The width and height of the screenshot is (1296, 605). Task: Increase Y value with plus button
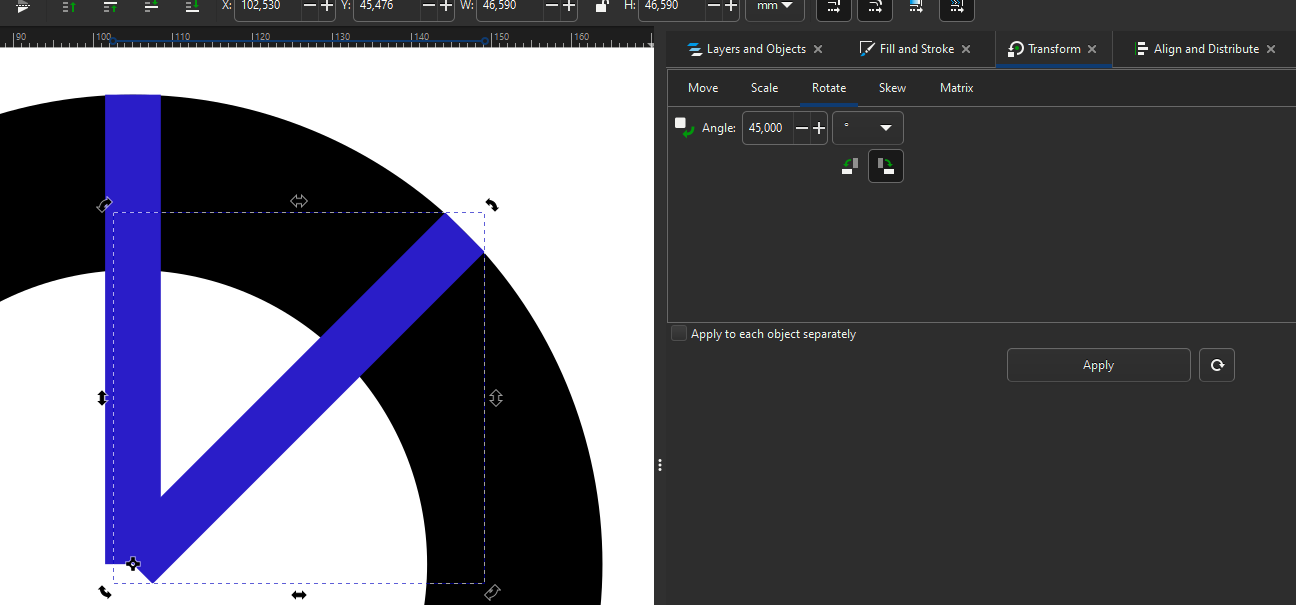(446, 6)
